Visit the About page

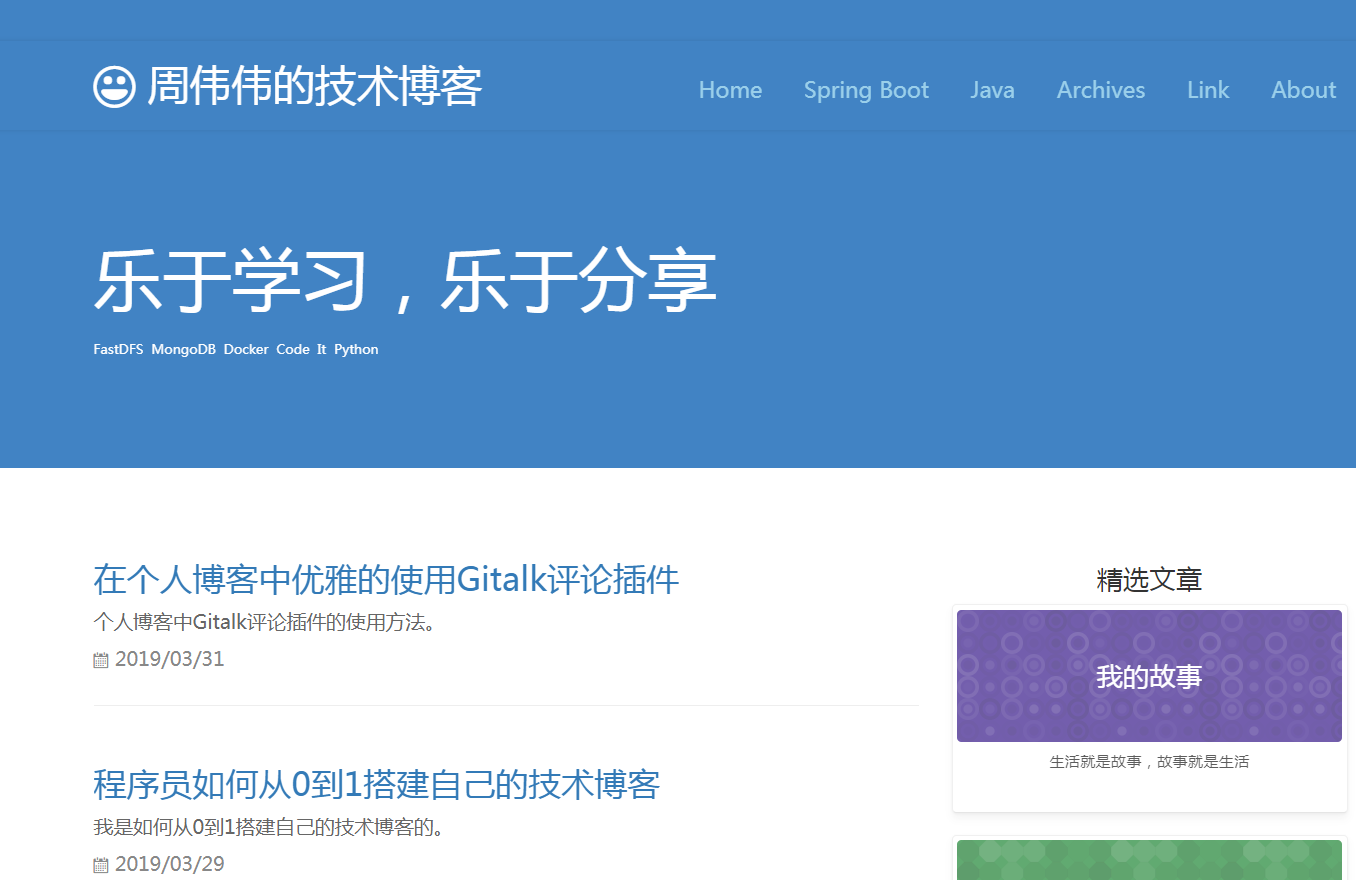(1303, 90)
